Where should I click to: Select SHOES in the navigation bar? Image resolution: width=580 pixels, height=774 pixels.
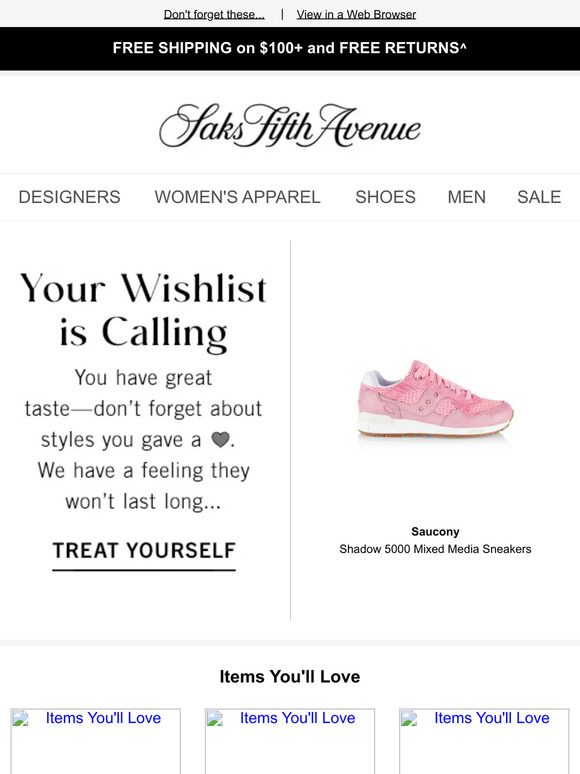[x=386, y=197]
